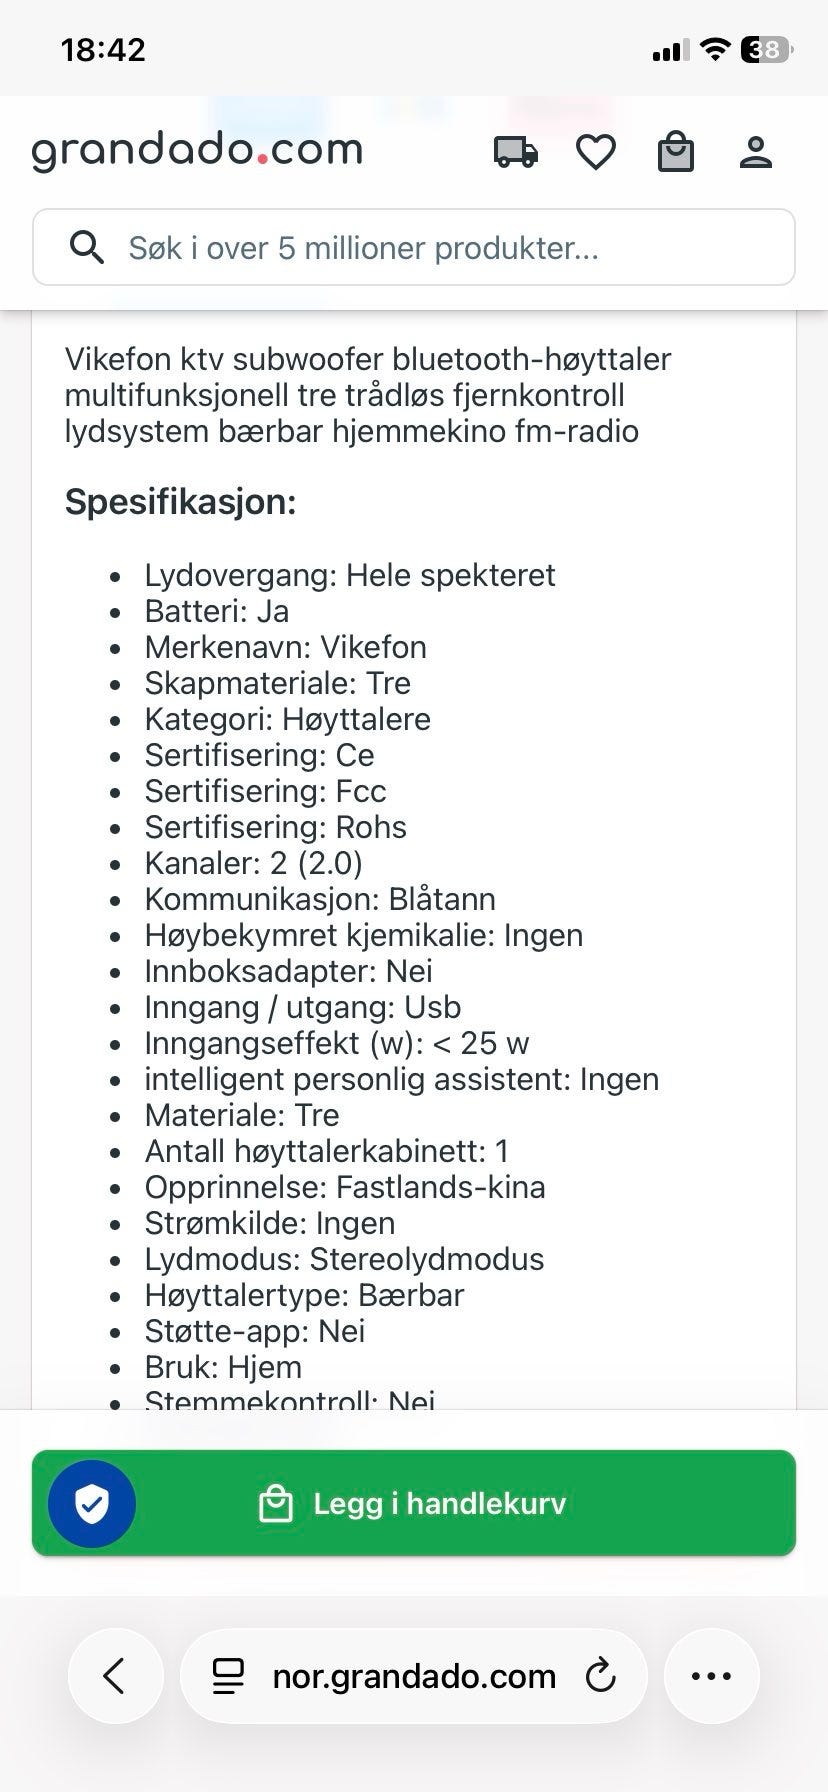Open the user account profile icon
The width and height of the screenshot is (828, 1792).
[x=756, y=153]
